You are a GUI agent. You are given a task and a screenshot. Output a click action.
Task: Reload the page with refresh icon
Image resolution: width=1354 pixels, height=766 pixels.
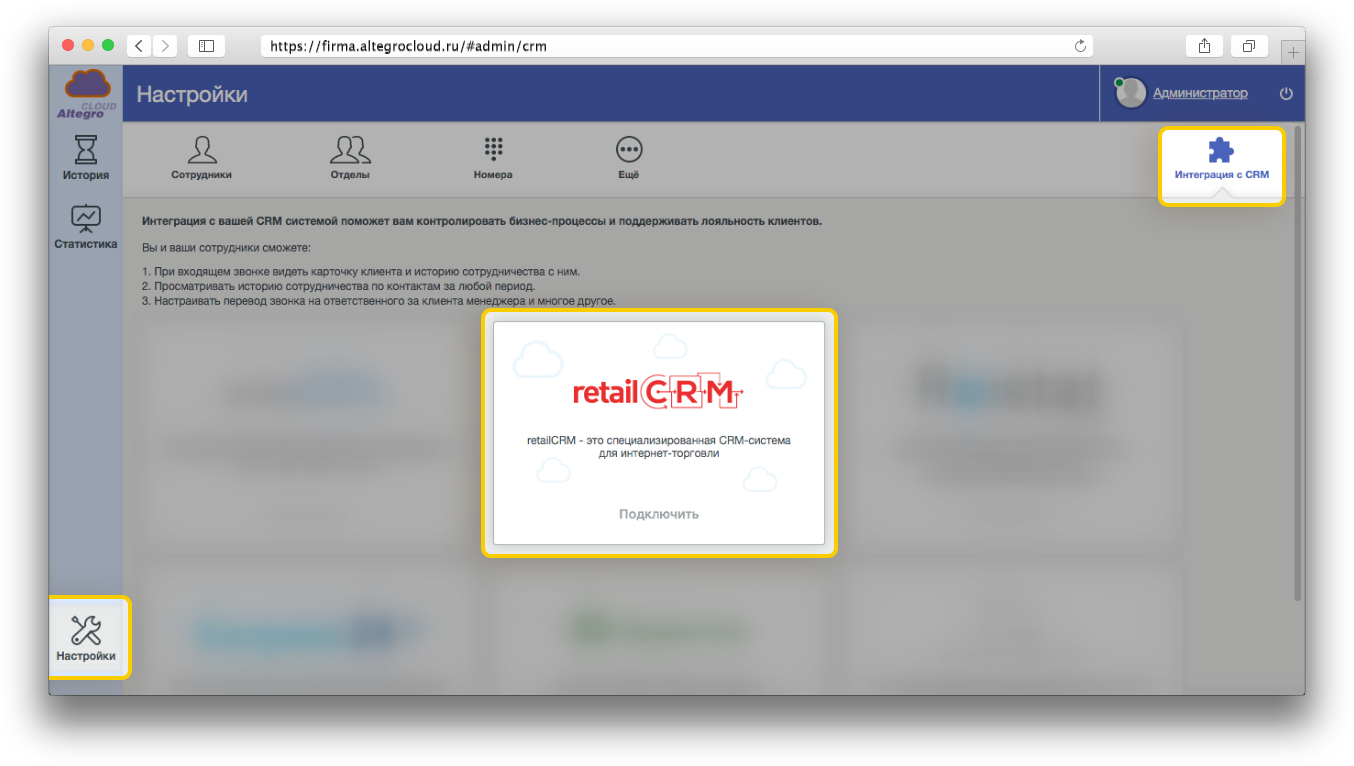pos(1080,46)
